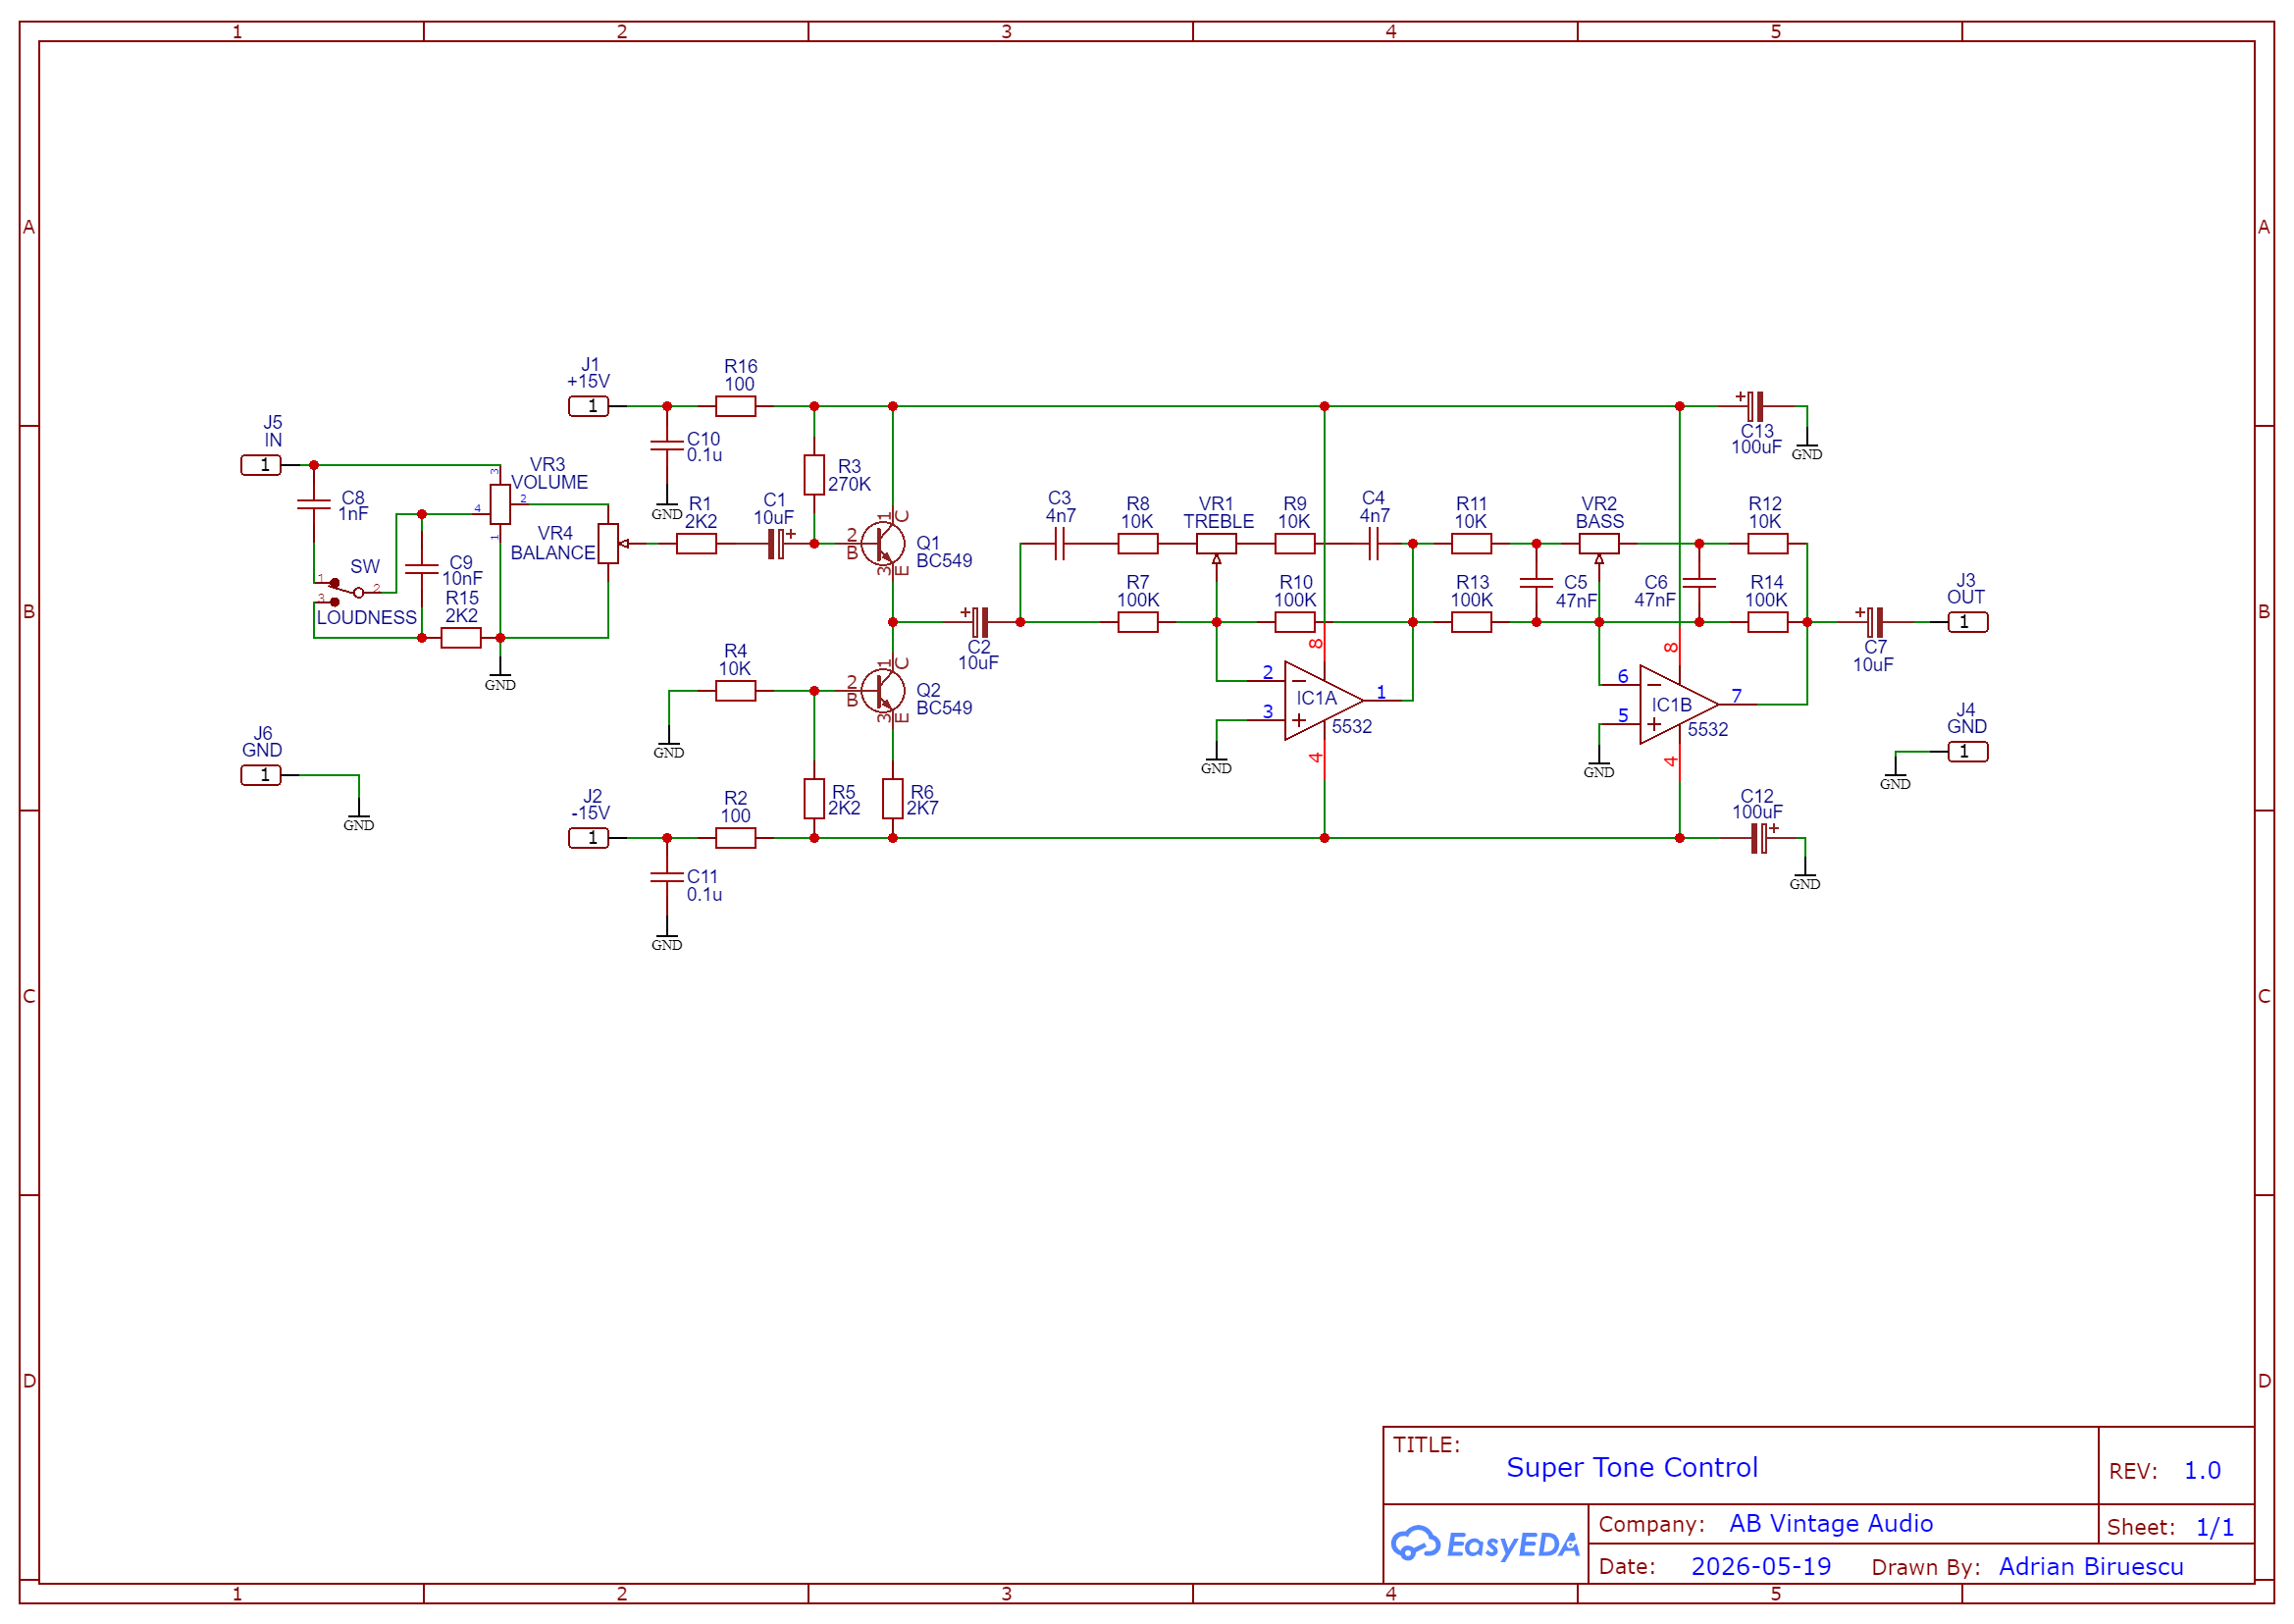Image resolution: width=2294 pixels, height=1624 pixels.
Task: Click the C5 47nF capacitor symbol
Action: pyautogui.click(x=1535, y=583)
